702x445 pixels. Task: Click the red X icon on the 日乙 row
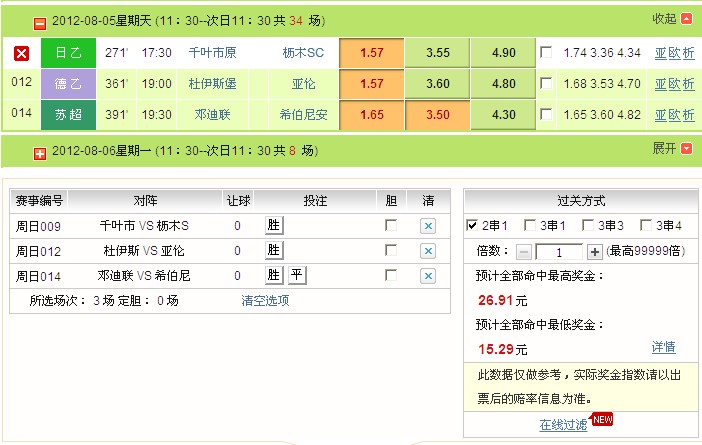22,53
